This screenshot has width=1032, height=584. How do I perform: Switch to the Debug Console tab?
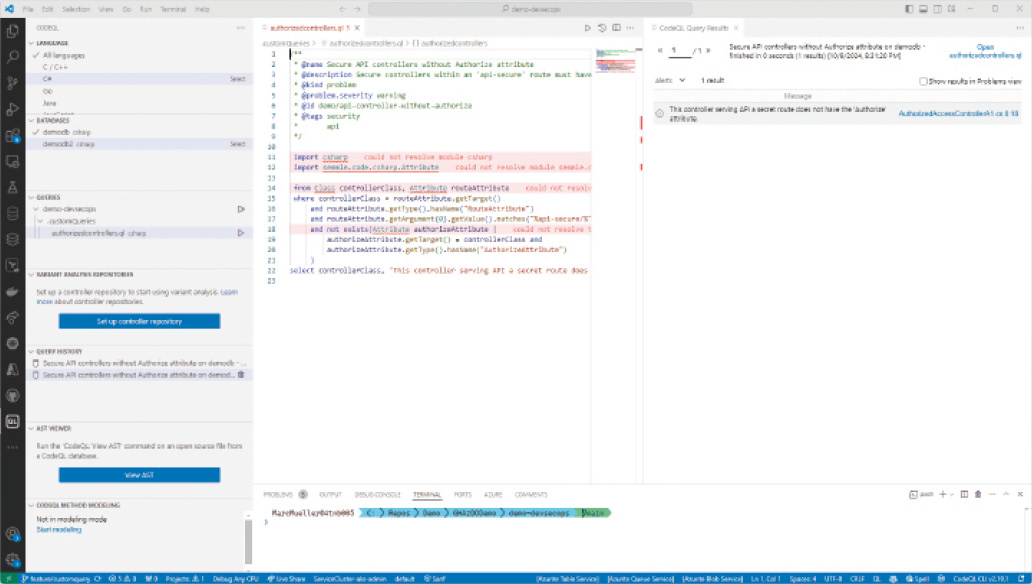378,494
